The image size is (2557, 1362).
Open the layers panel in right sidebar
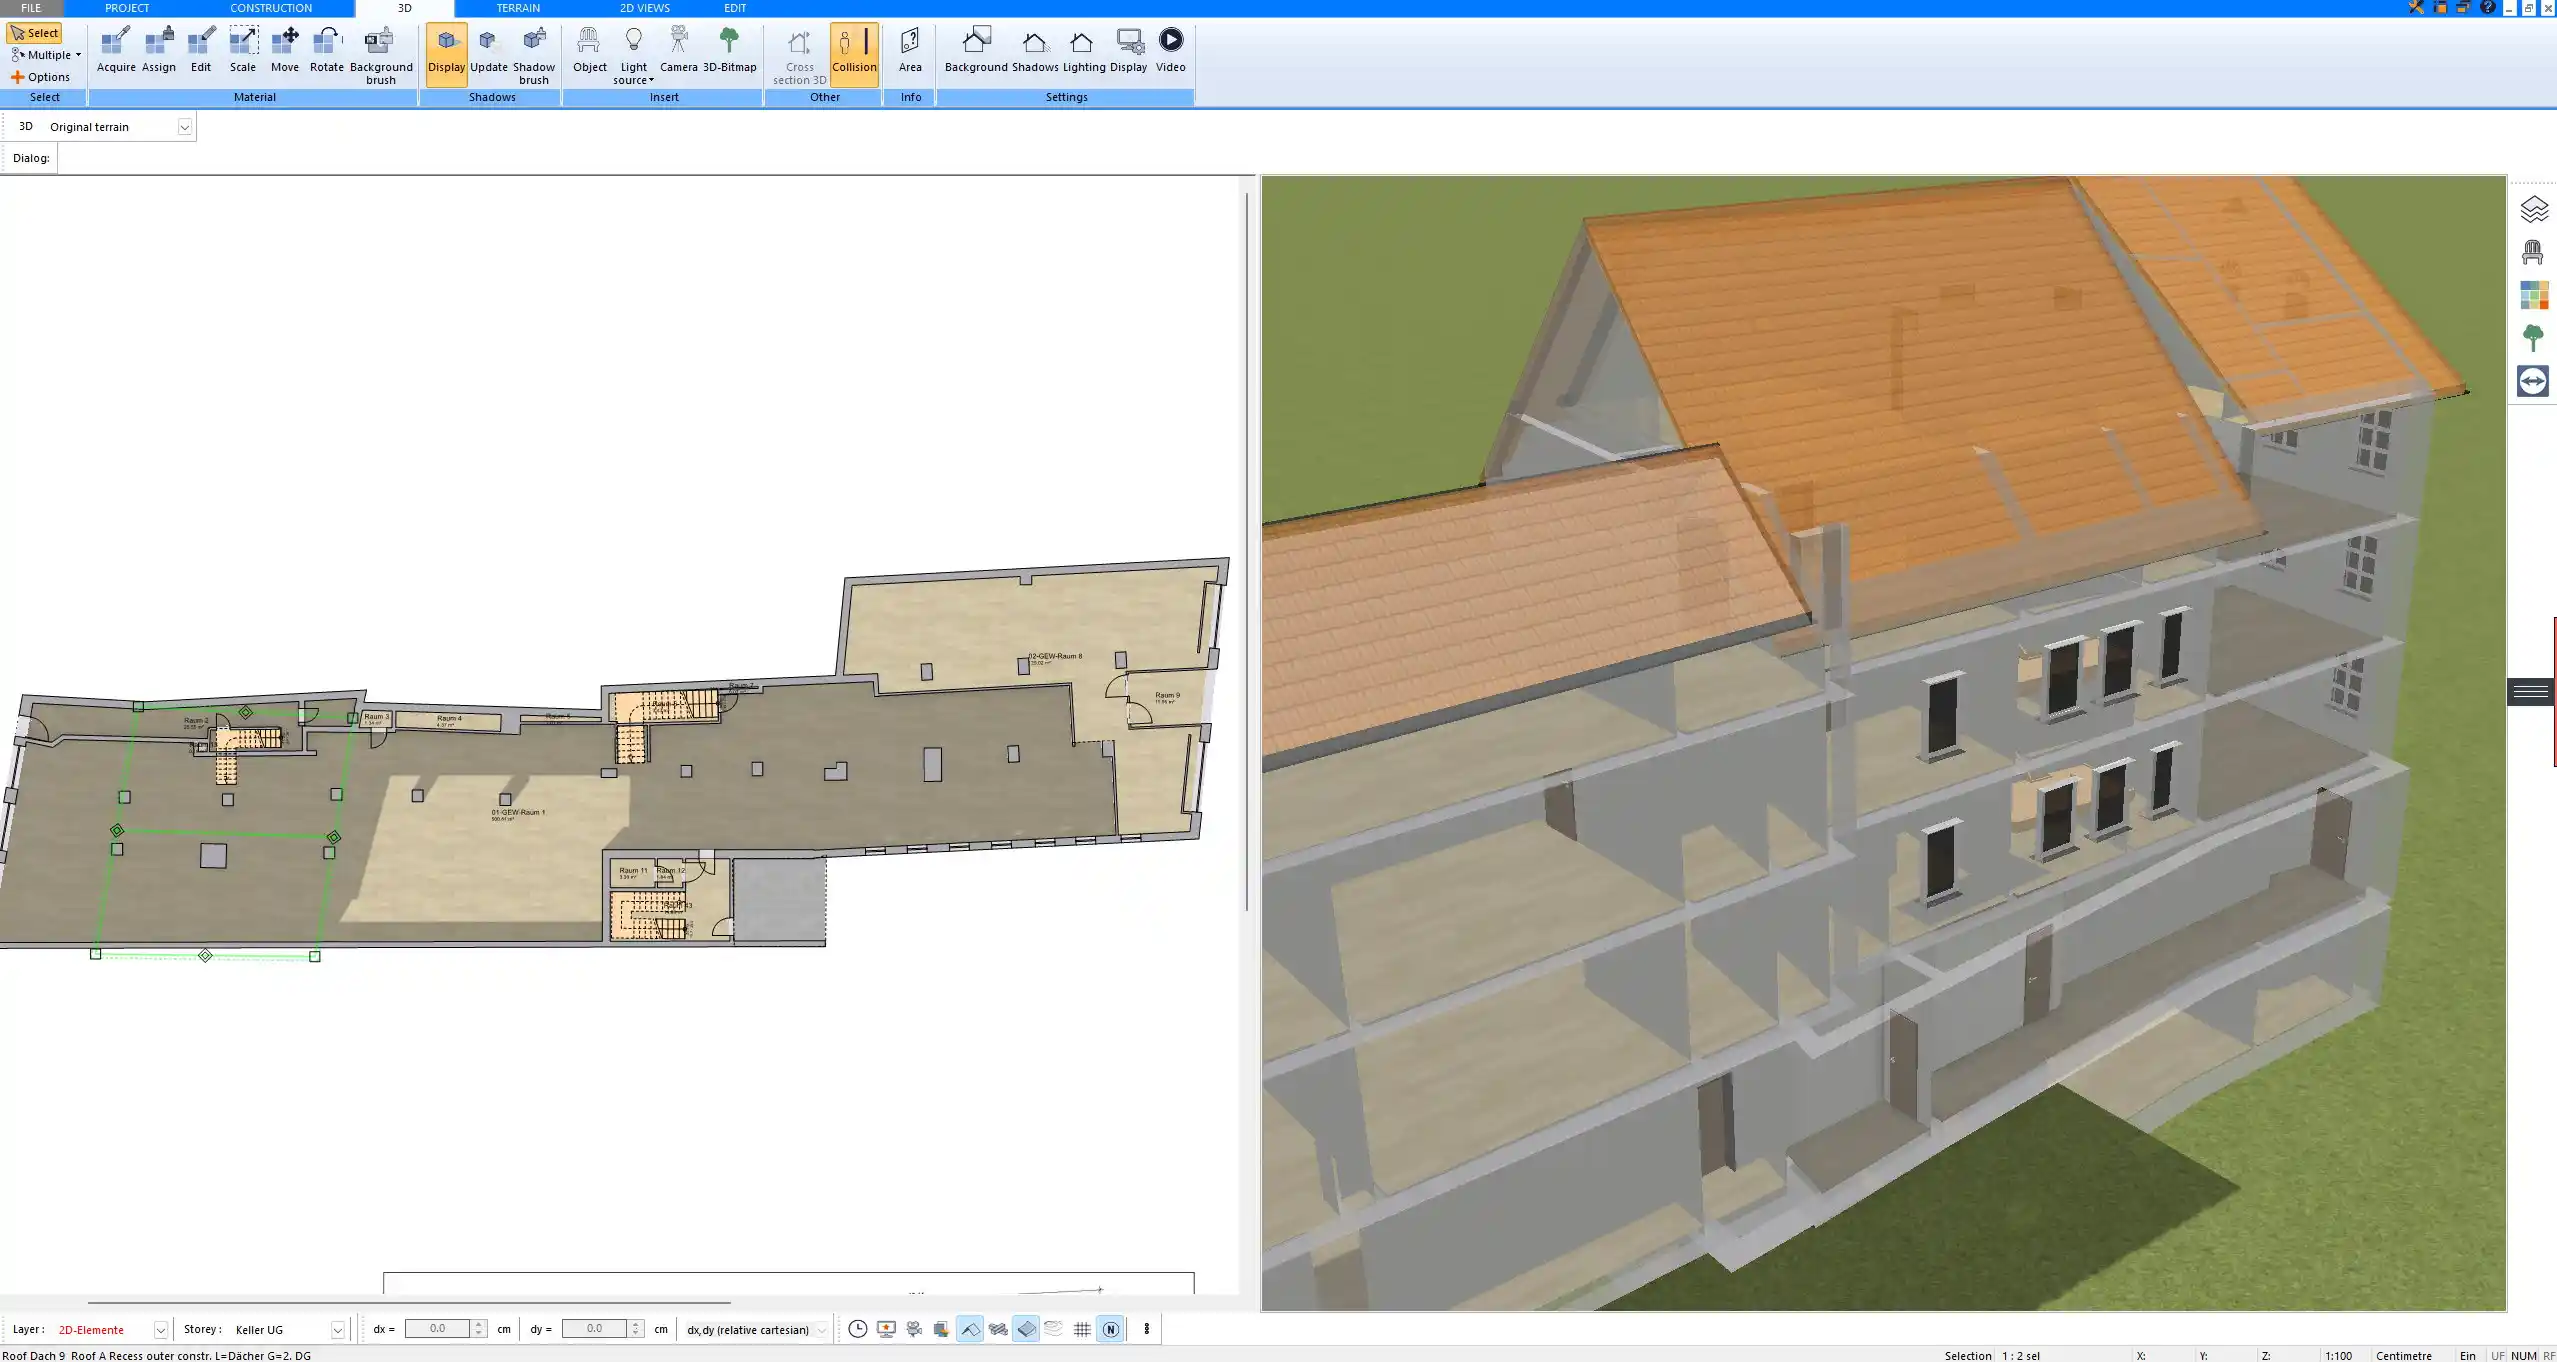[x=2533, y=209]
